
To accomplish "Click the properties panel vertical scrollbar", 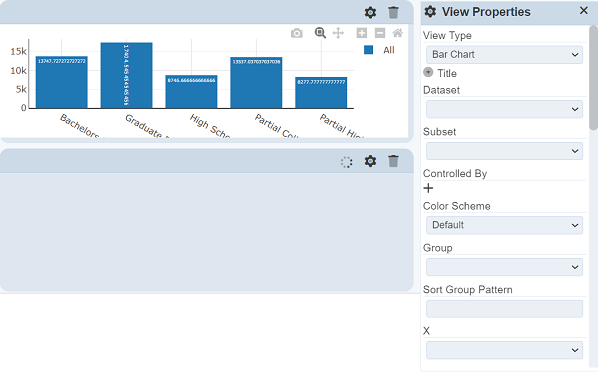I will [593, 78].
